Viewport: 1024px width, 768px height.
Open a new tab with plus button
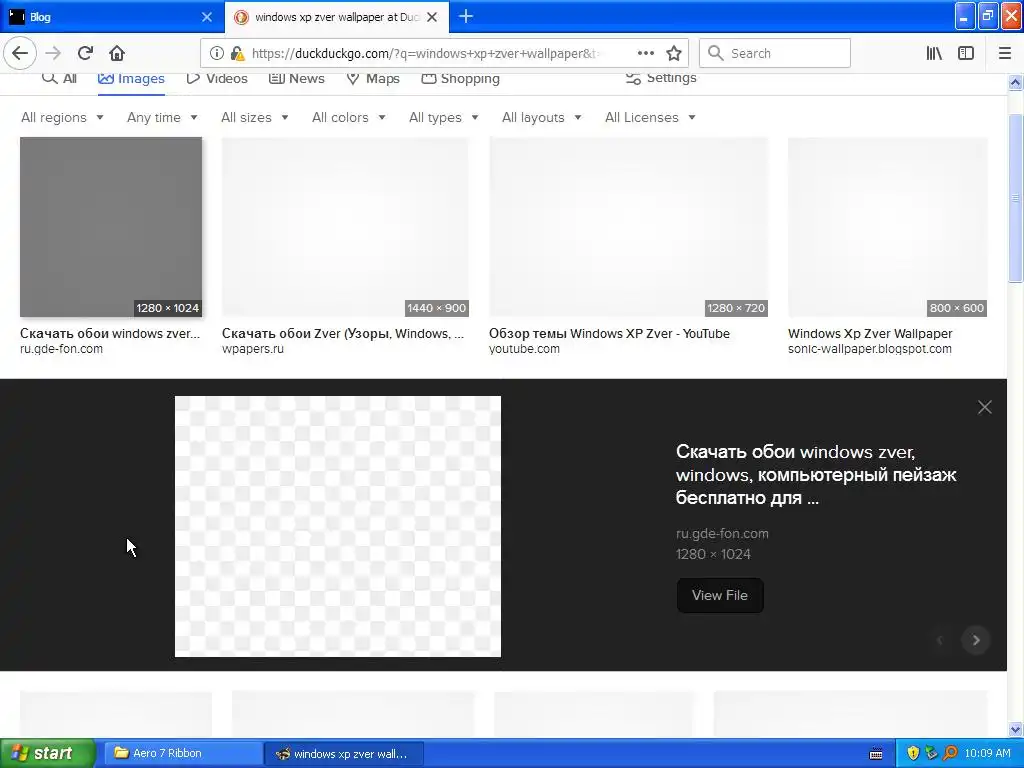click(466, 16)
